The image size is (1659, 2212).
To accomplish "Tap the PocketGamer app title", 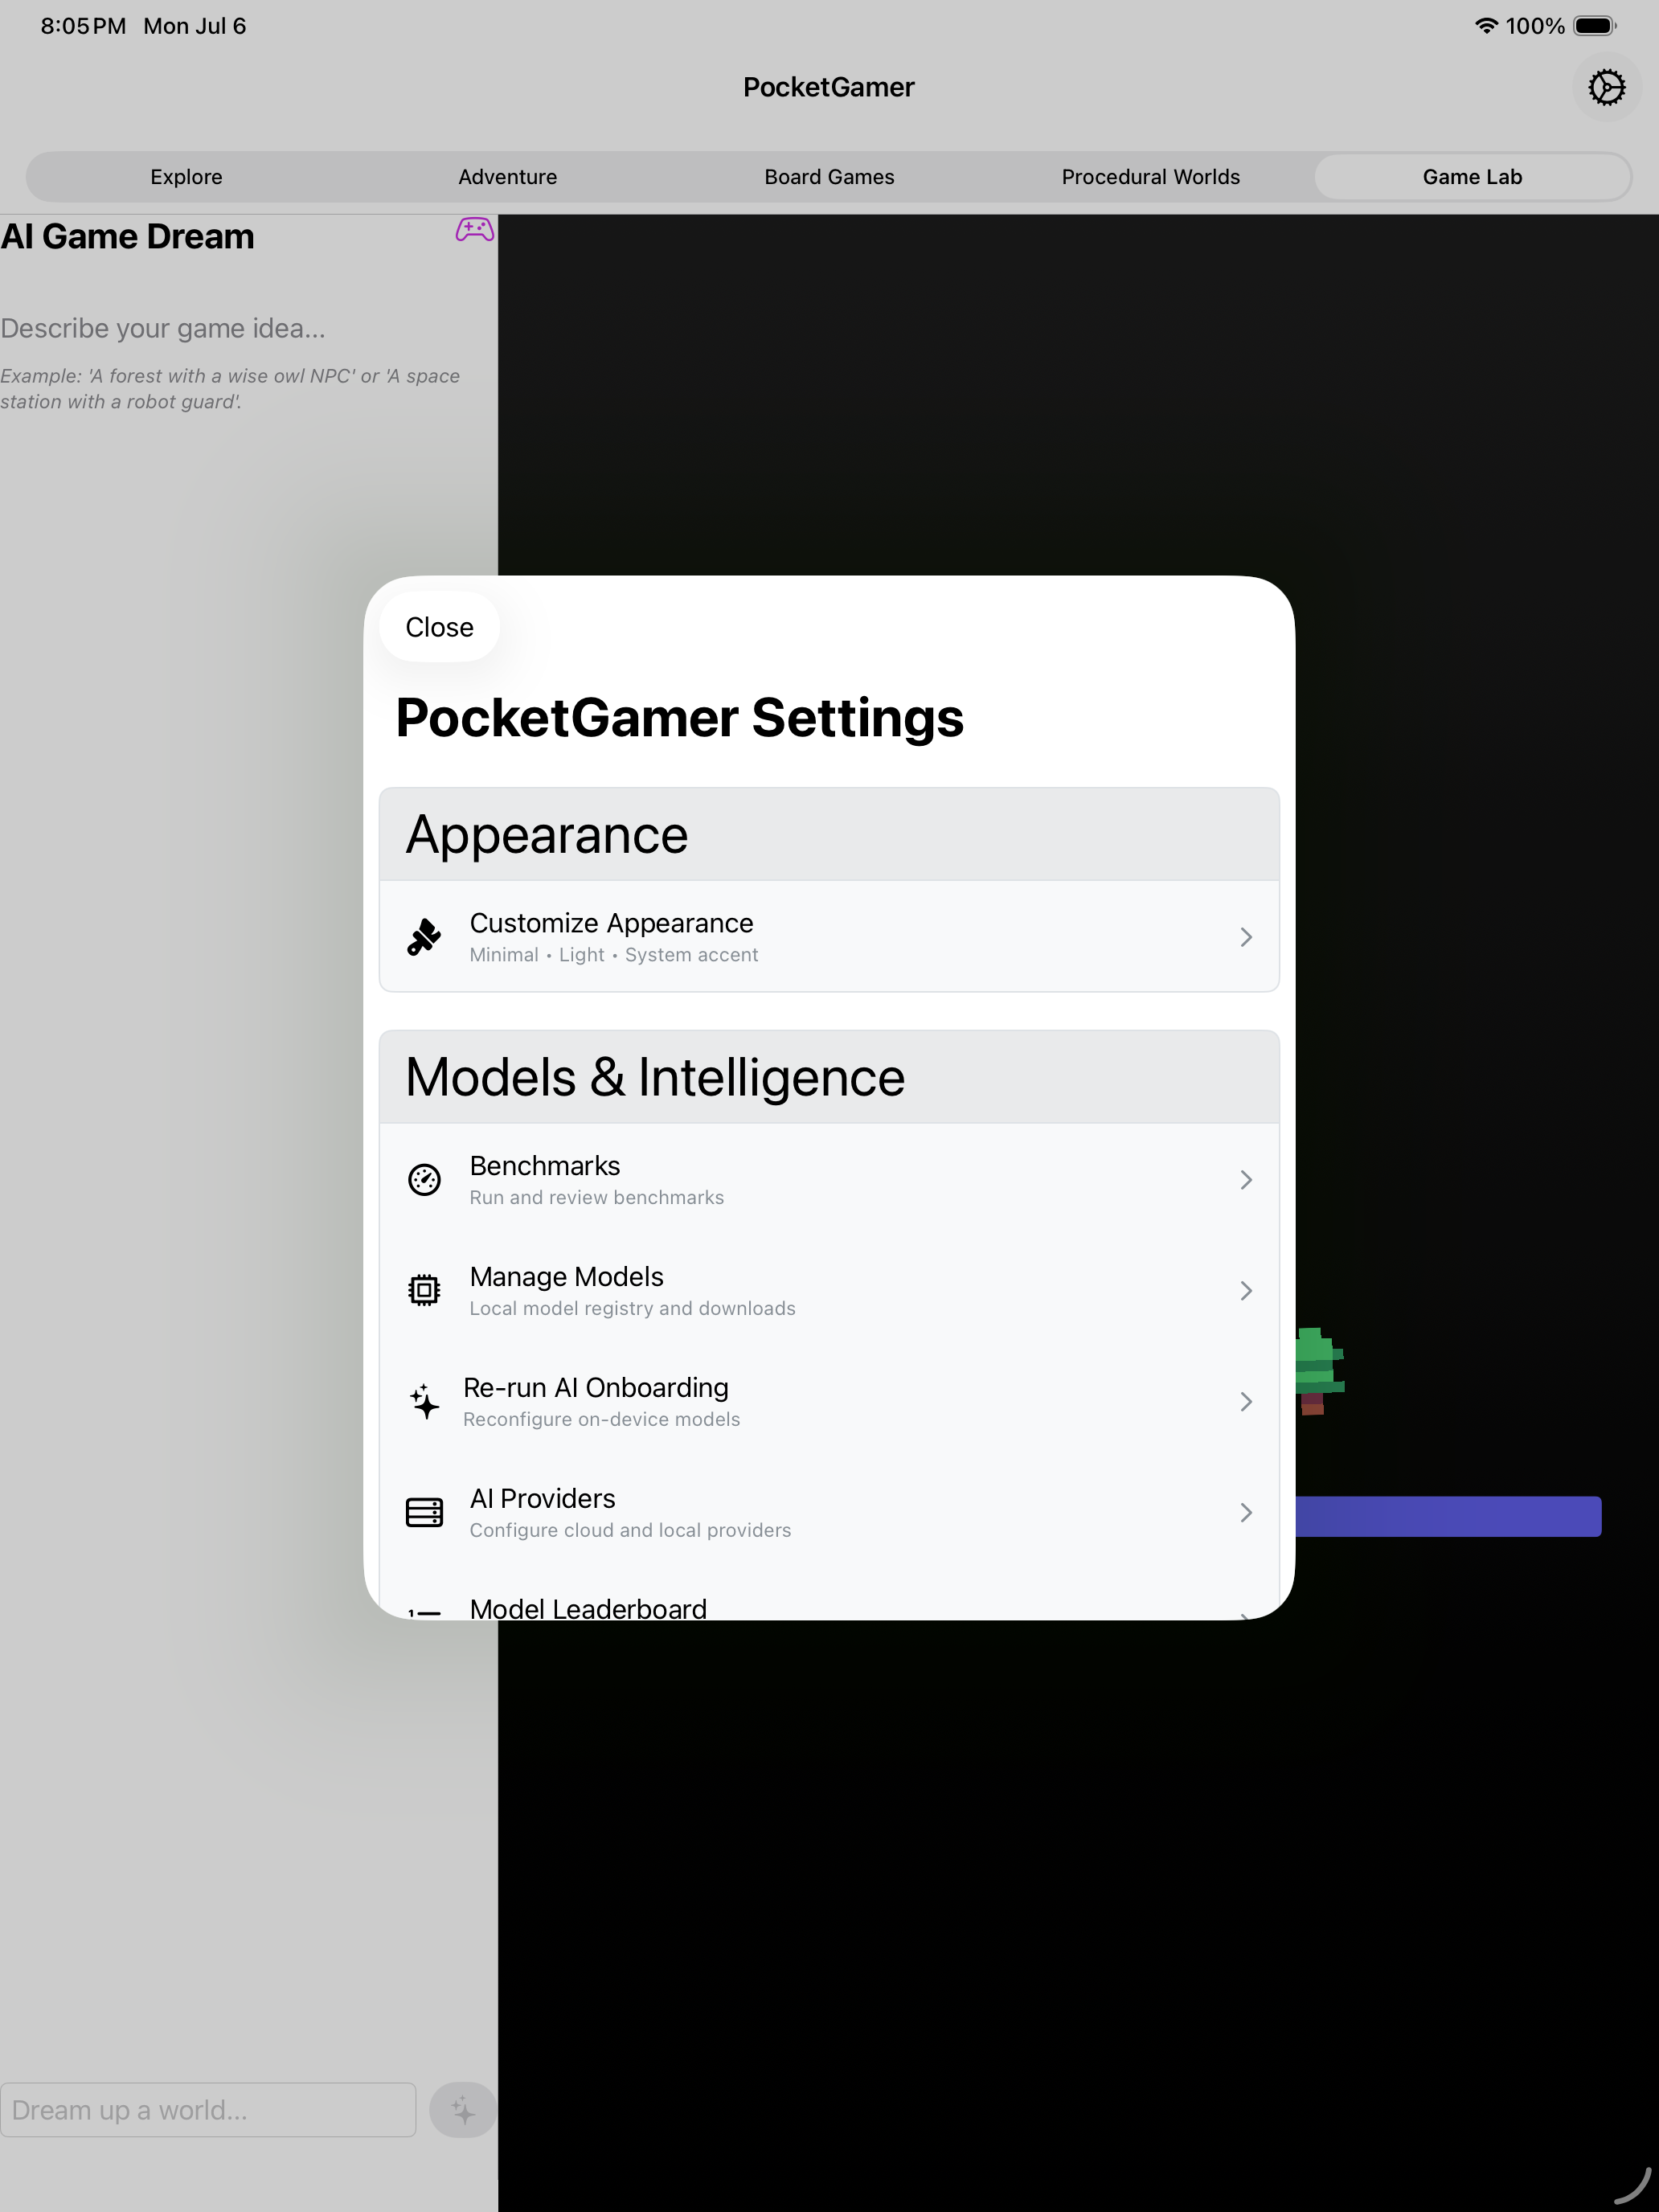I will point(829,87).
